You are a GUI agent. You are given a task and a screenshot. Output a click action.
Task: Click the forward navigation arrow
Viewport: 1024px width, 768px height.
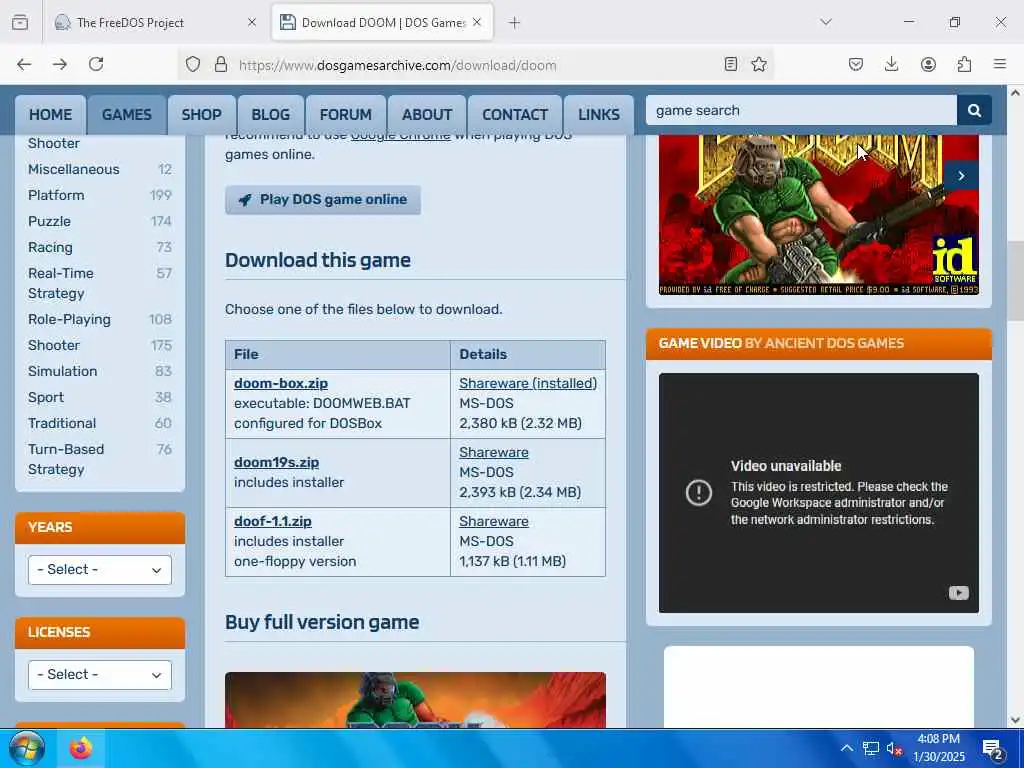pyautogui.click(x=60, y=64)
